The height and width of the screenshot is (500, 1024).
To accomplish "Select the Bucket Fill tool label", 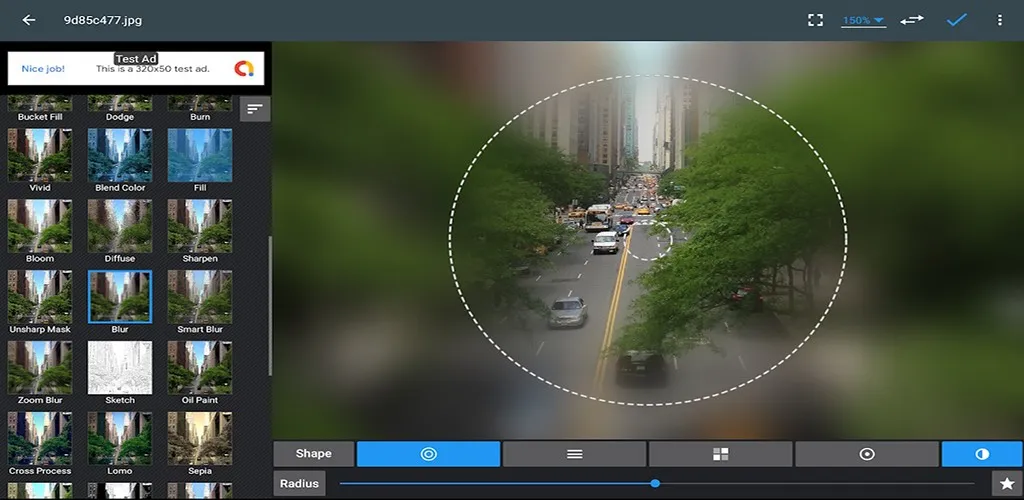I will [40, 117].
